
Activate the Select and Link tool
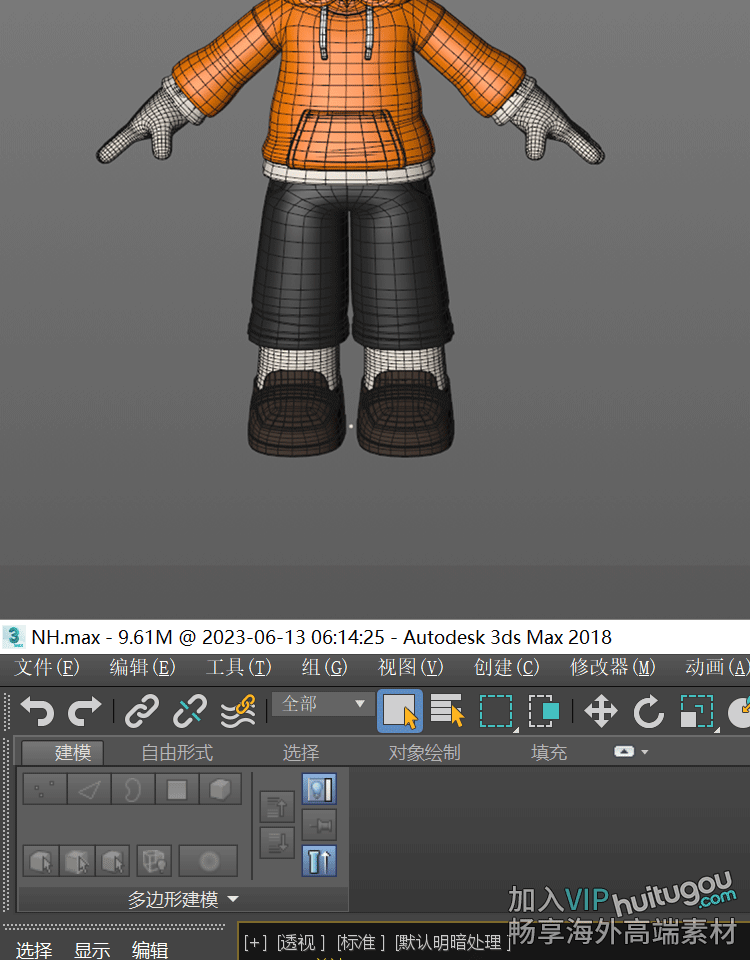142,712
